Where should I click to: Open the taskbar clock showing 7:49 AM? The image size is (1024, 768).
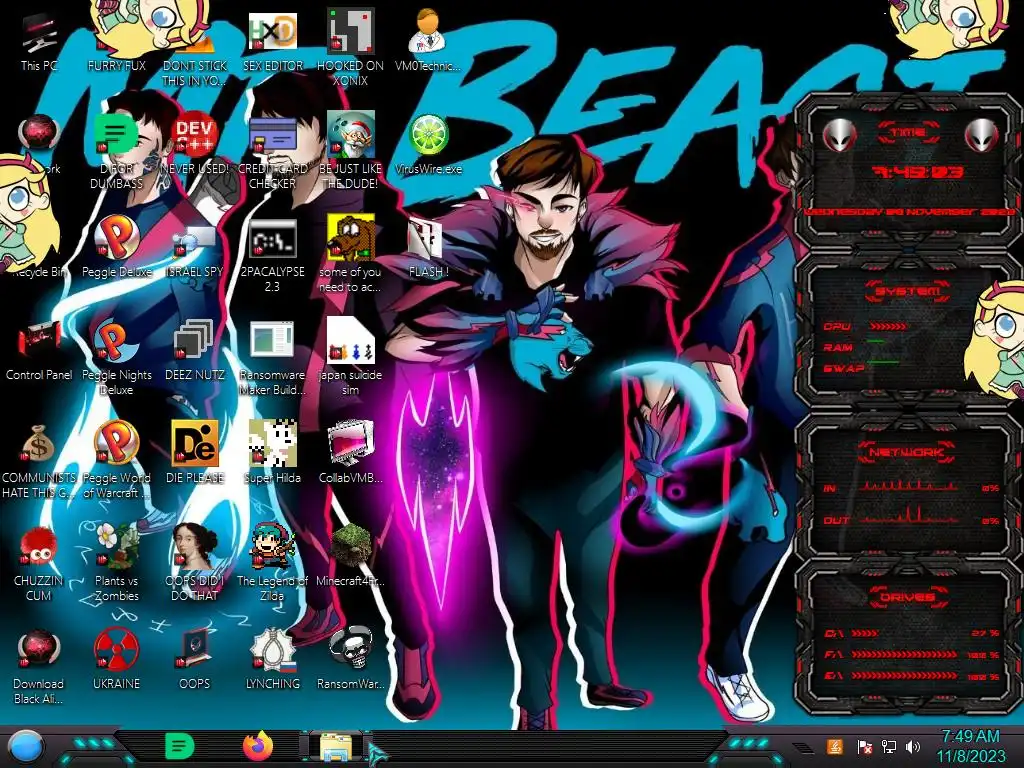pos(971,746)
